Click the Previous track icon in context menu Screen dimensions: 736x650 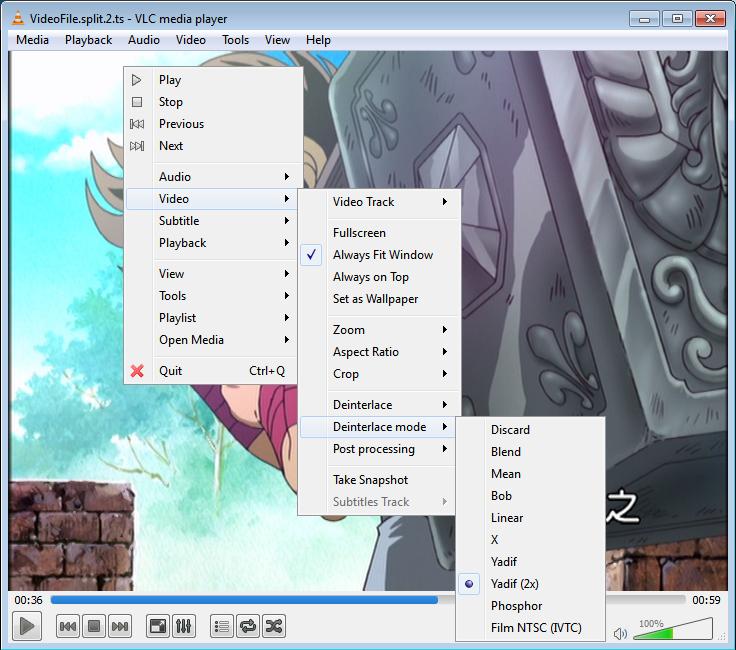137,124
